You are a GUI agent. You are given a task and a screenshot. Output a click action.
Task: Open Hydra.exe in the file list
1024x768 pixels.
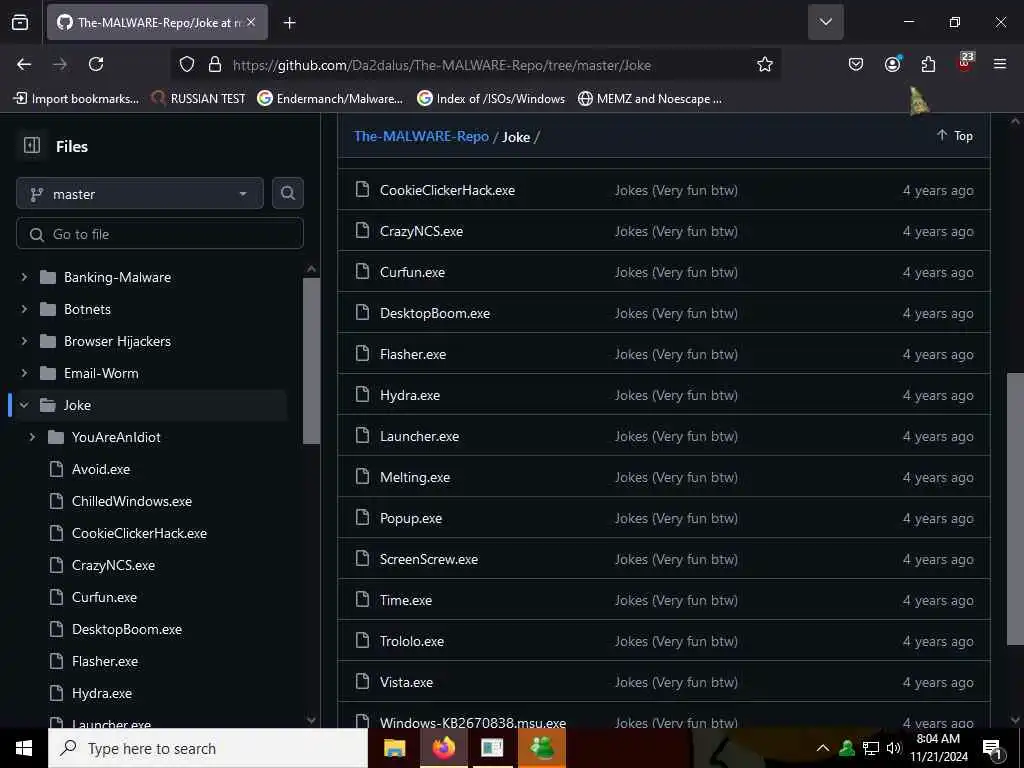409,395
